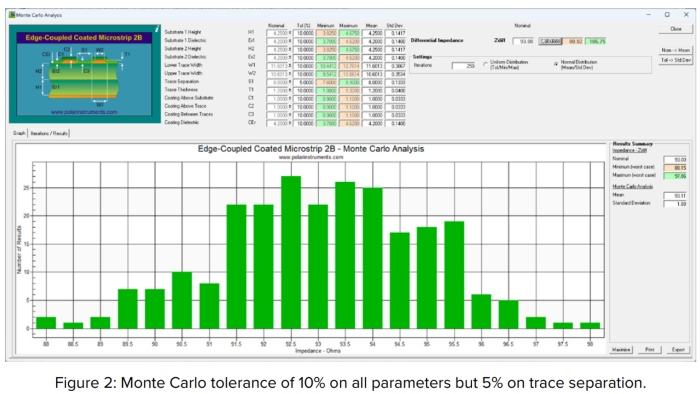Viewport: 700px width, 394px height.
Task: Click the 'Trace Separation' parameter label
Action: [181, 82]
